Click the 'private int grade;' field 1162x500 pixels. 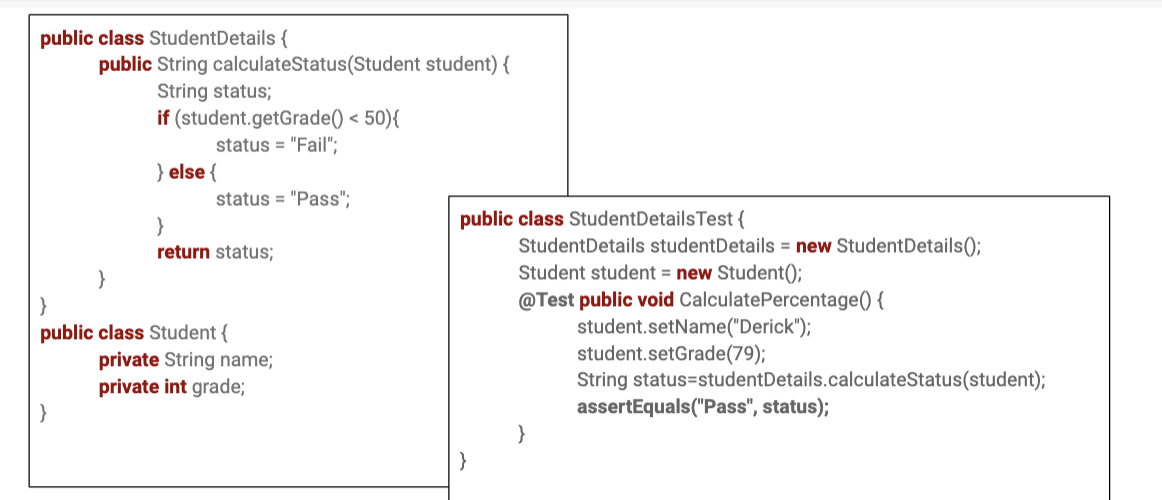[x=171, y=386]
